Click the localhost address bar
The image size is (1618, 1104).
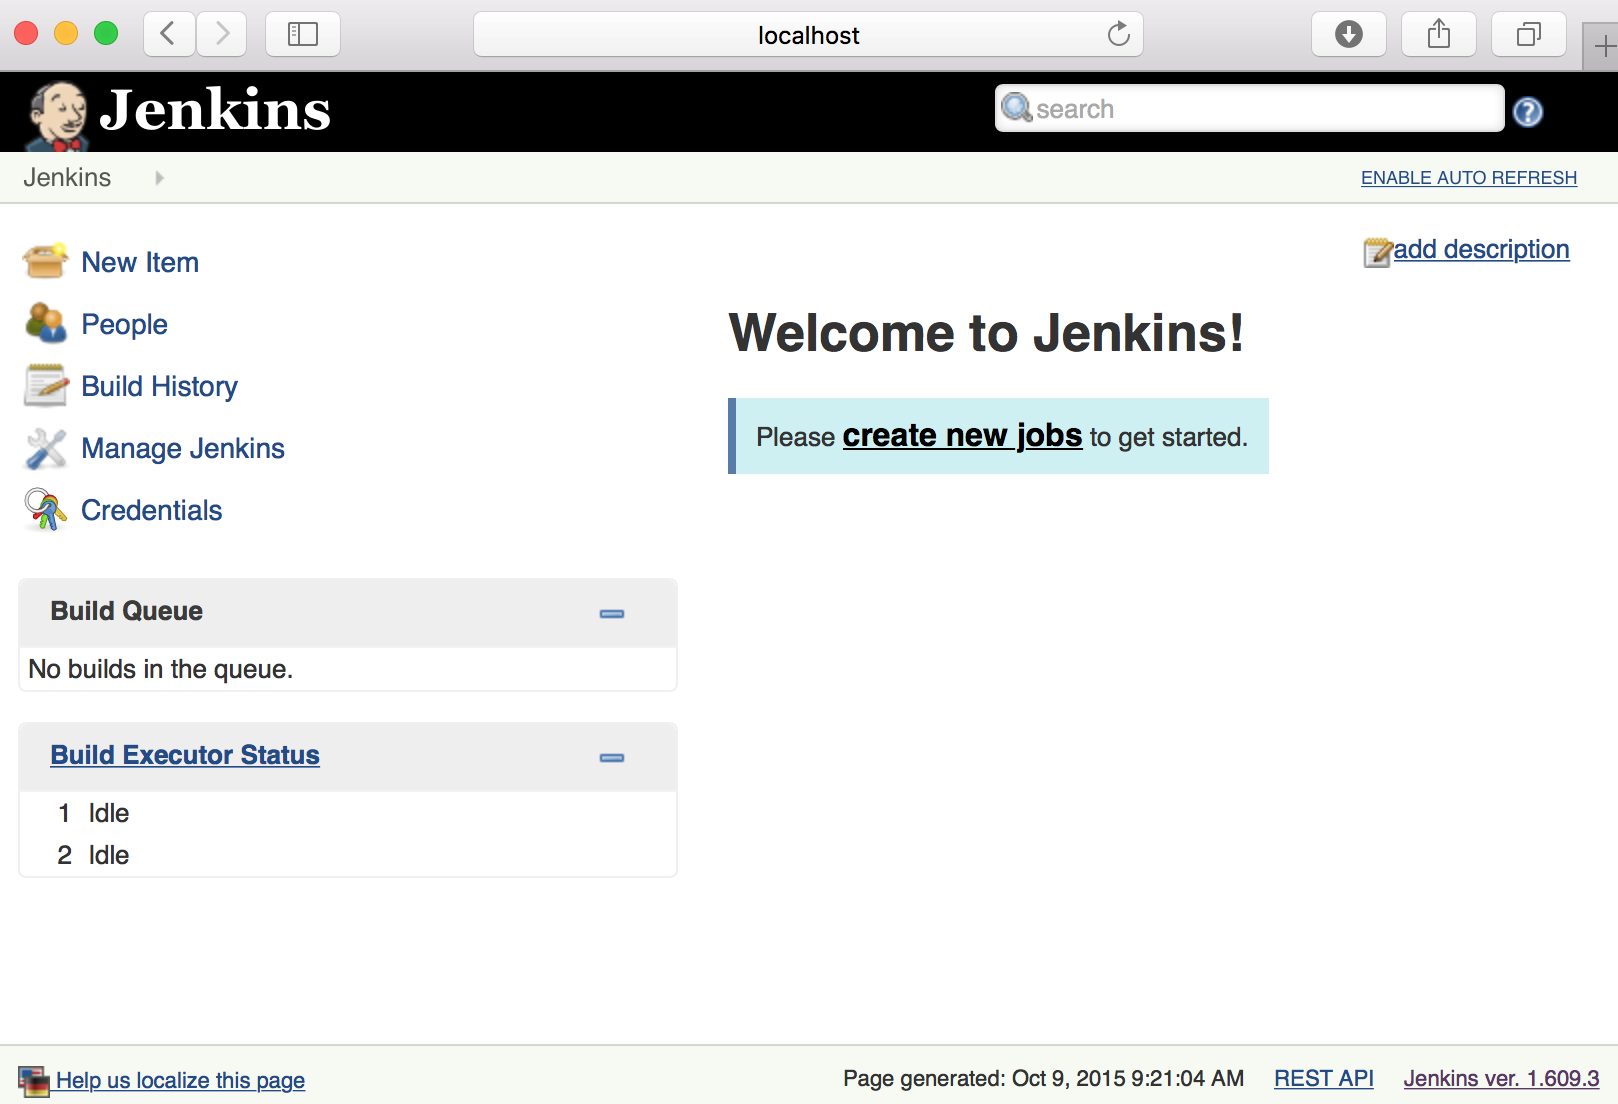(808, 35)
